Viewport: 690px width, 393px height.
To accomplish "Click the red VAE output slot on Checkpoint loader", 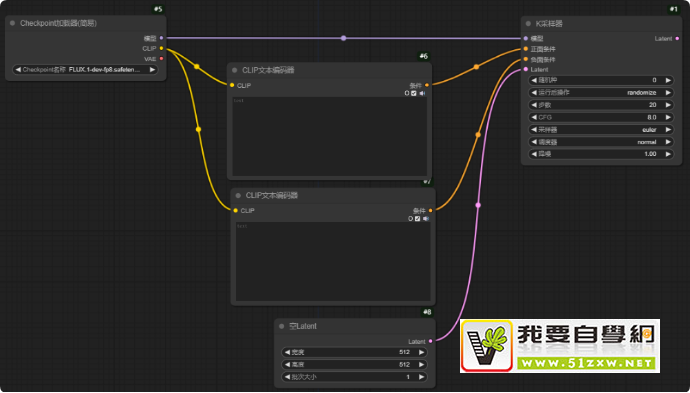I will [161, 59].
